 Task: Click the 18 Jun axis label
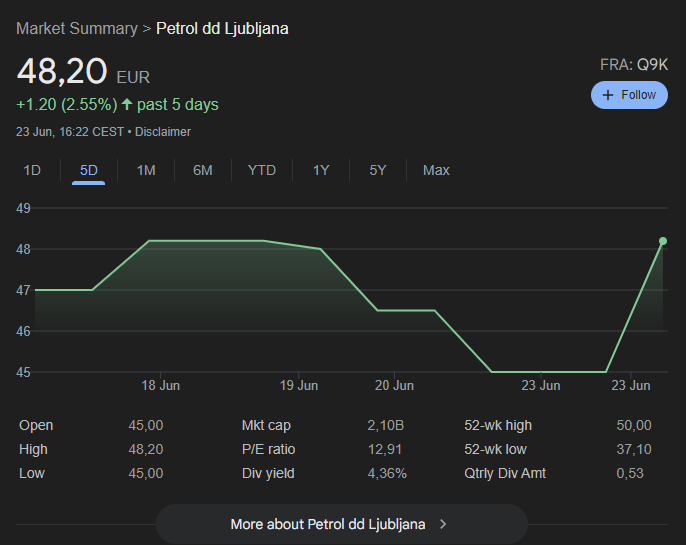point(161,385)
